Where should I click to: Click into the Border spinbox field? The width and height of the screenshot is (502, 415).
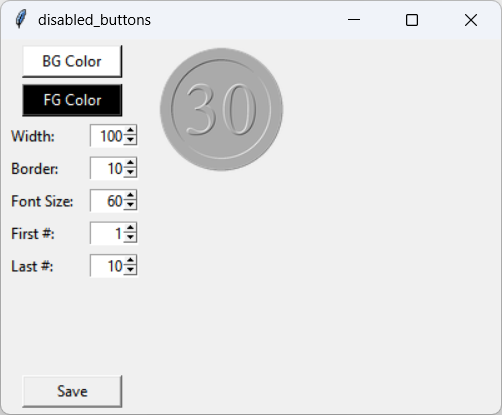point(107,168)
